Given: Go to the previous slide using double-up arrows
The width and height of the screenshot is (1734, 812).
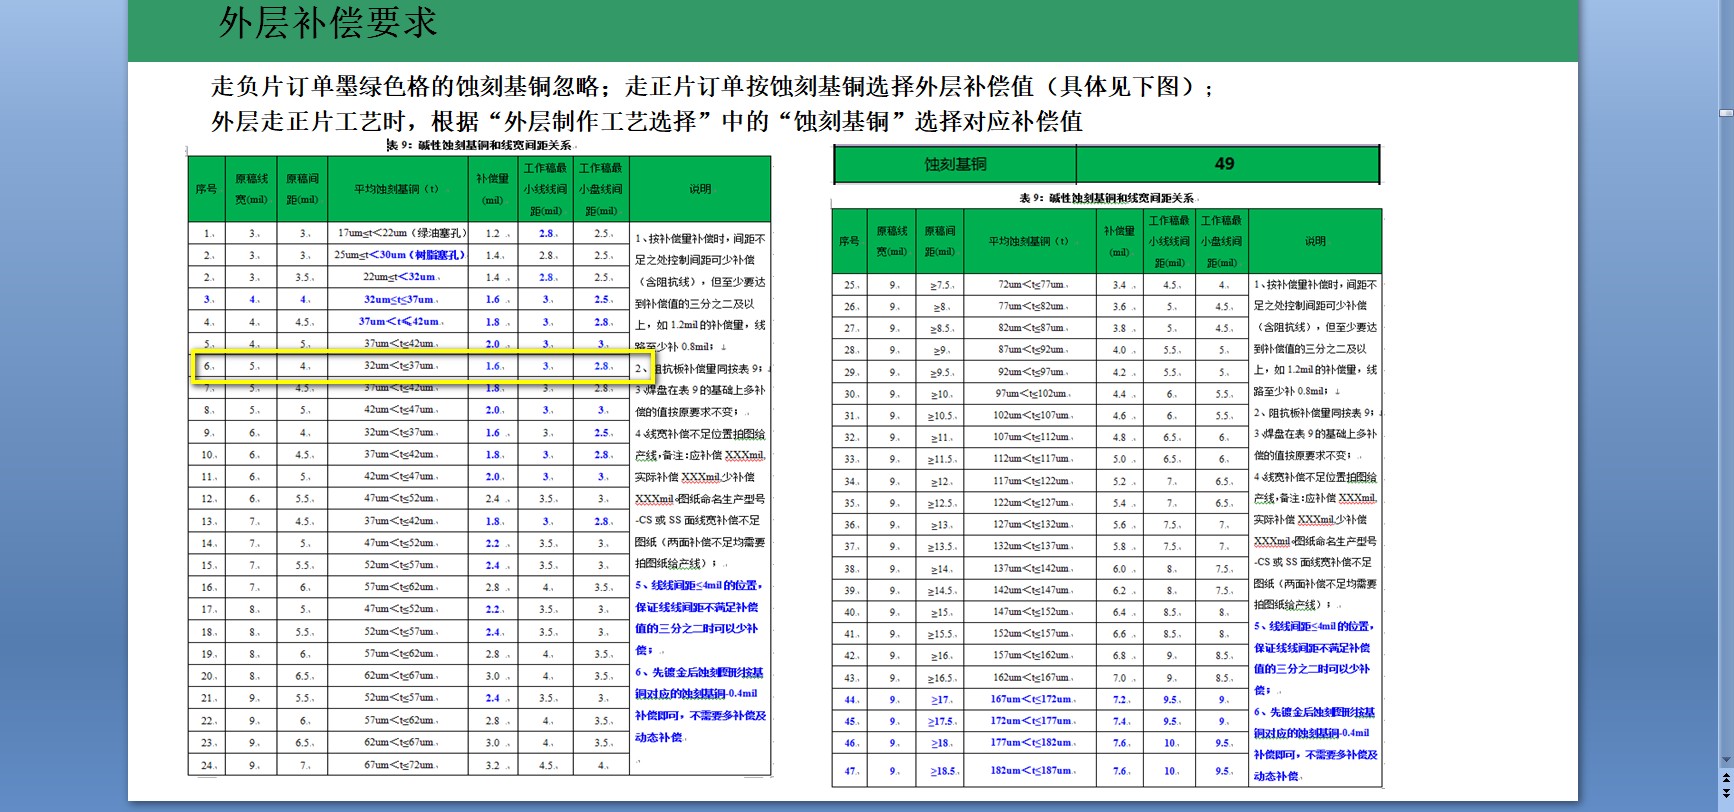Looking at the screenshot, I should pyautogui.click(x=1726, y=776).
